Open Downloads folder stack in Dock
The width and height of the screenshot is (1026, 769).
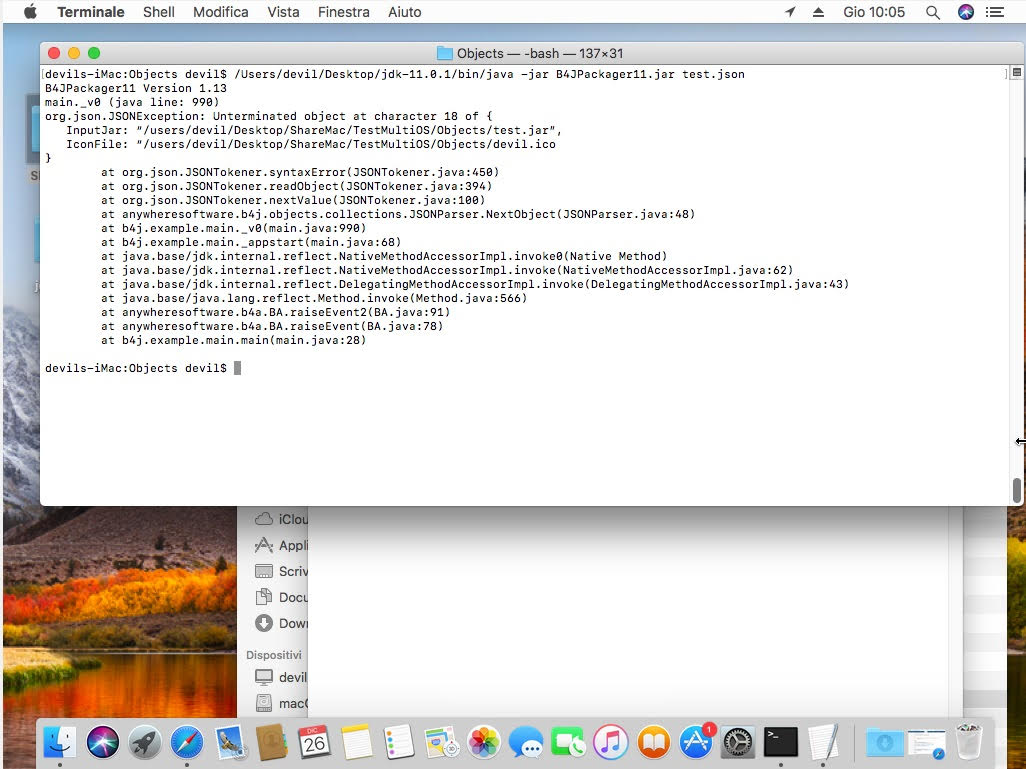pos(884,742)
